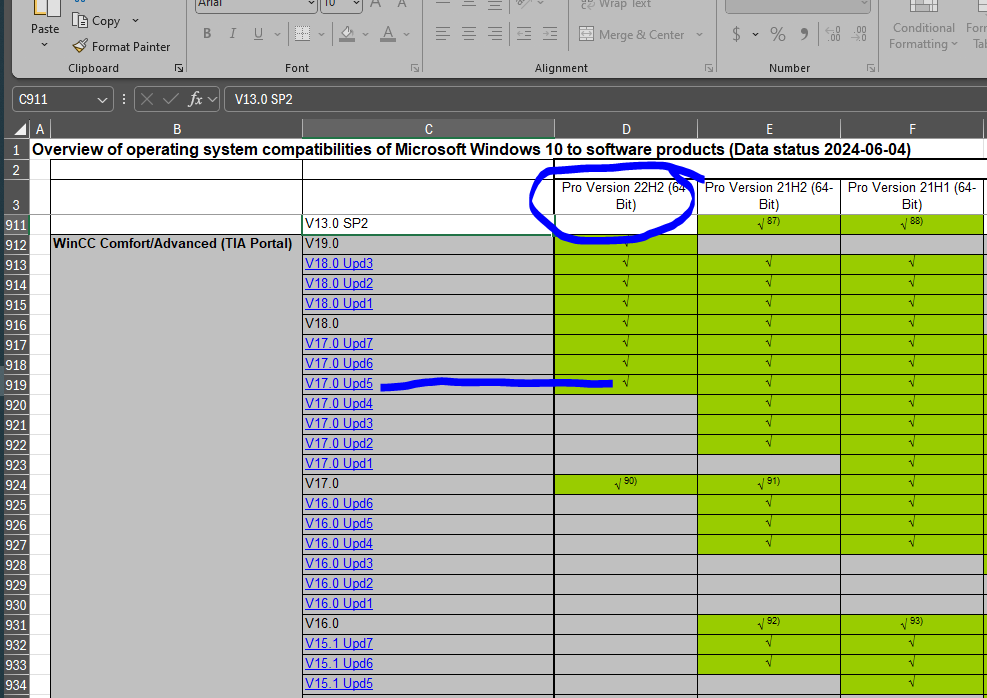Image resolution: width=987 pixels, height=698 pixels.
Task: Click the Insert Function fx button
Action: coord(196,99)
